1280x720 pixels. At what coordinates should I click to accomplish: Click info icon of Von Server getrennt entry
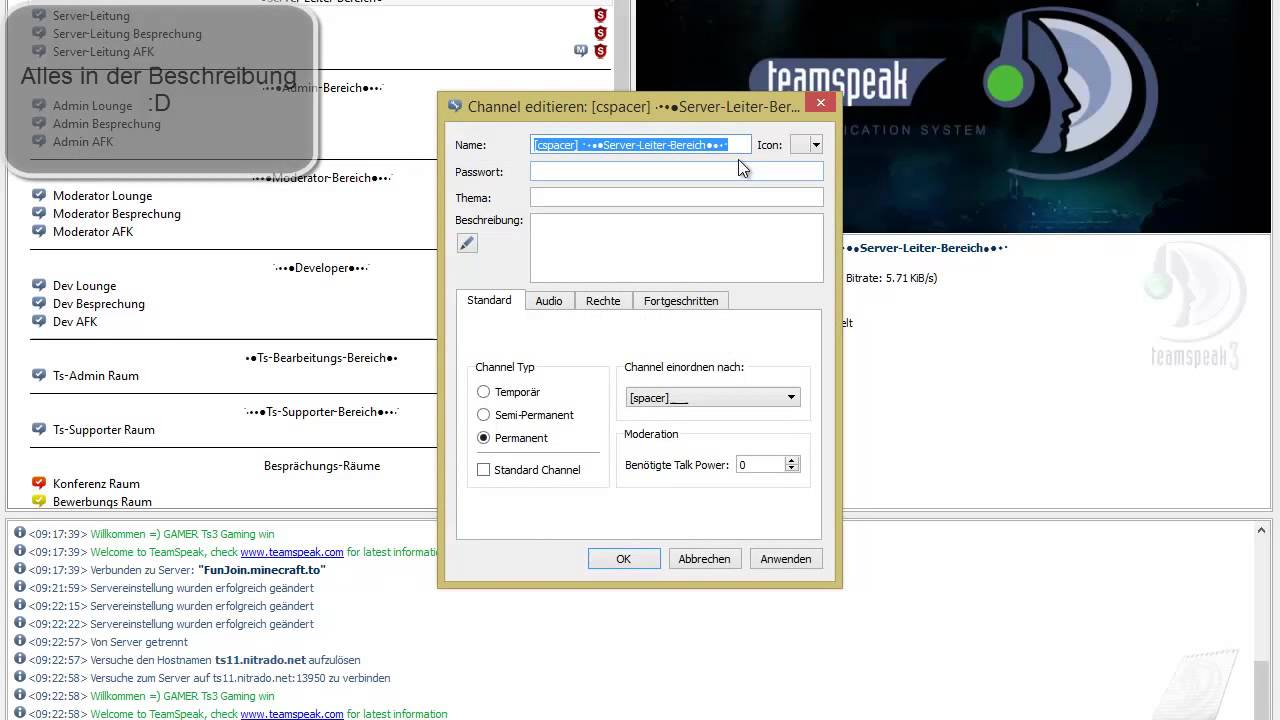pyautogui.click(x=19, y=641)
